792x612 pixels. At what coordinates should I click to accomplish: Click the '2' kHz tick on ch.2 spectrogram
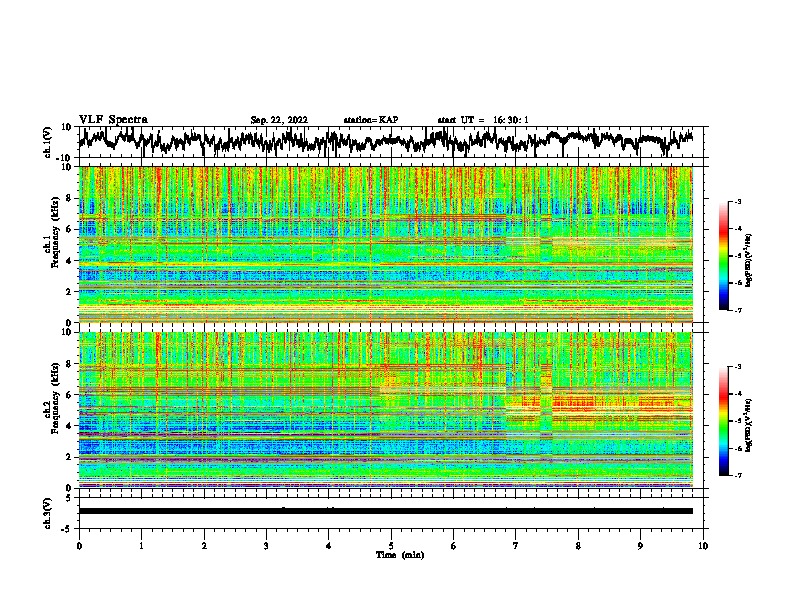pyautogui.click(x=70, y=457)
